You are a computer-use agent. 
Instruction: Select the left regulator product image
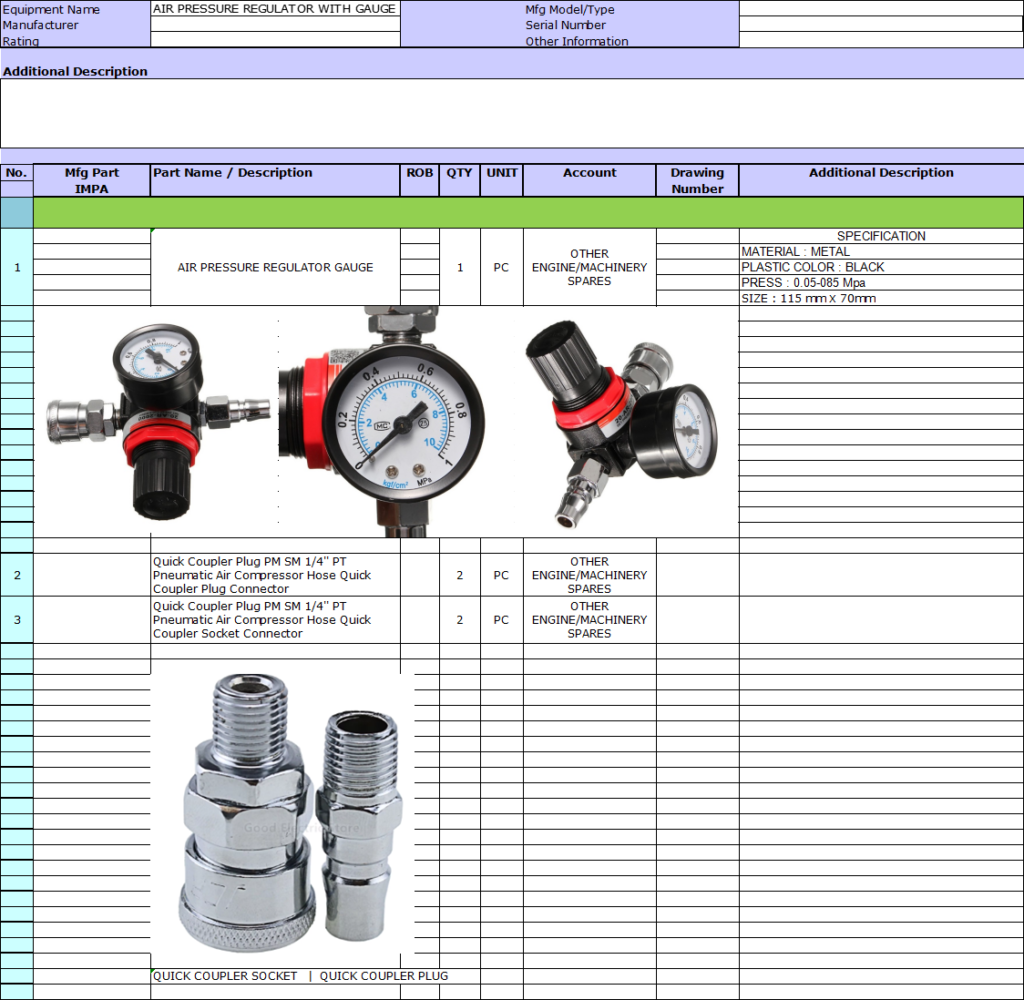pos(153,421)
